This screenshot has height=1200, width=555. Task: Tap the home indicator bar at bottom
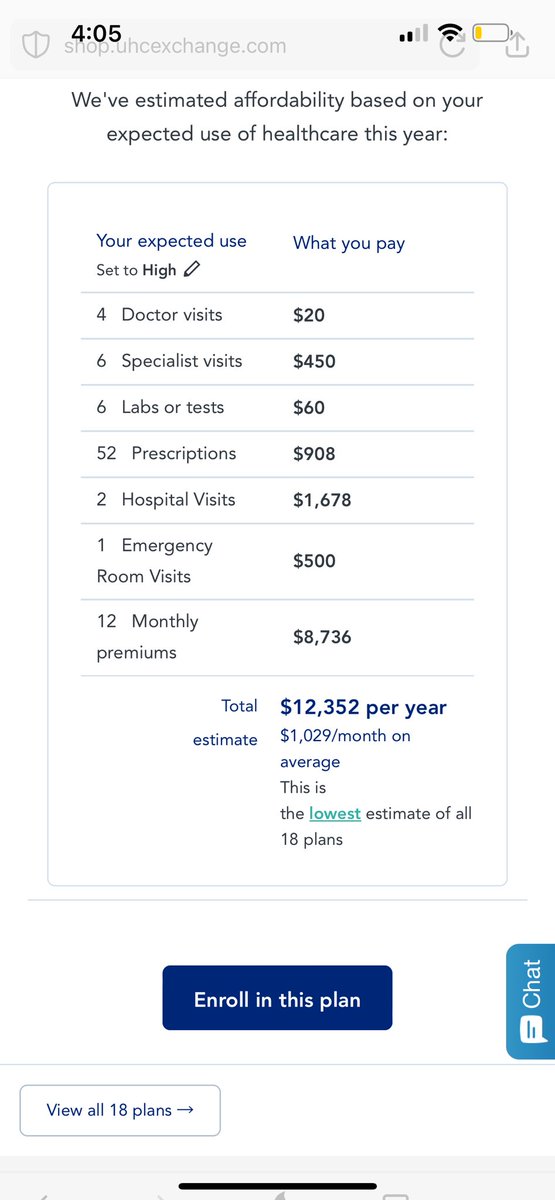(277, 1186)
